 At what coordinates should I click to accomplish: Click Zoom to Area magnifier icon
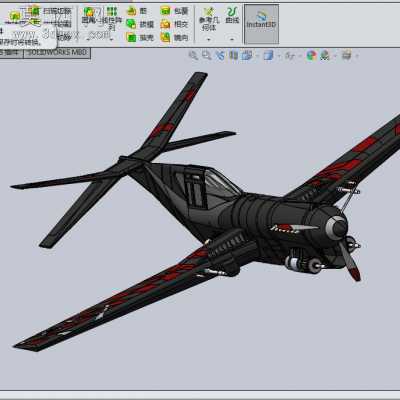(x=207, y=55)
